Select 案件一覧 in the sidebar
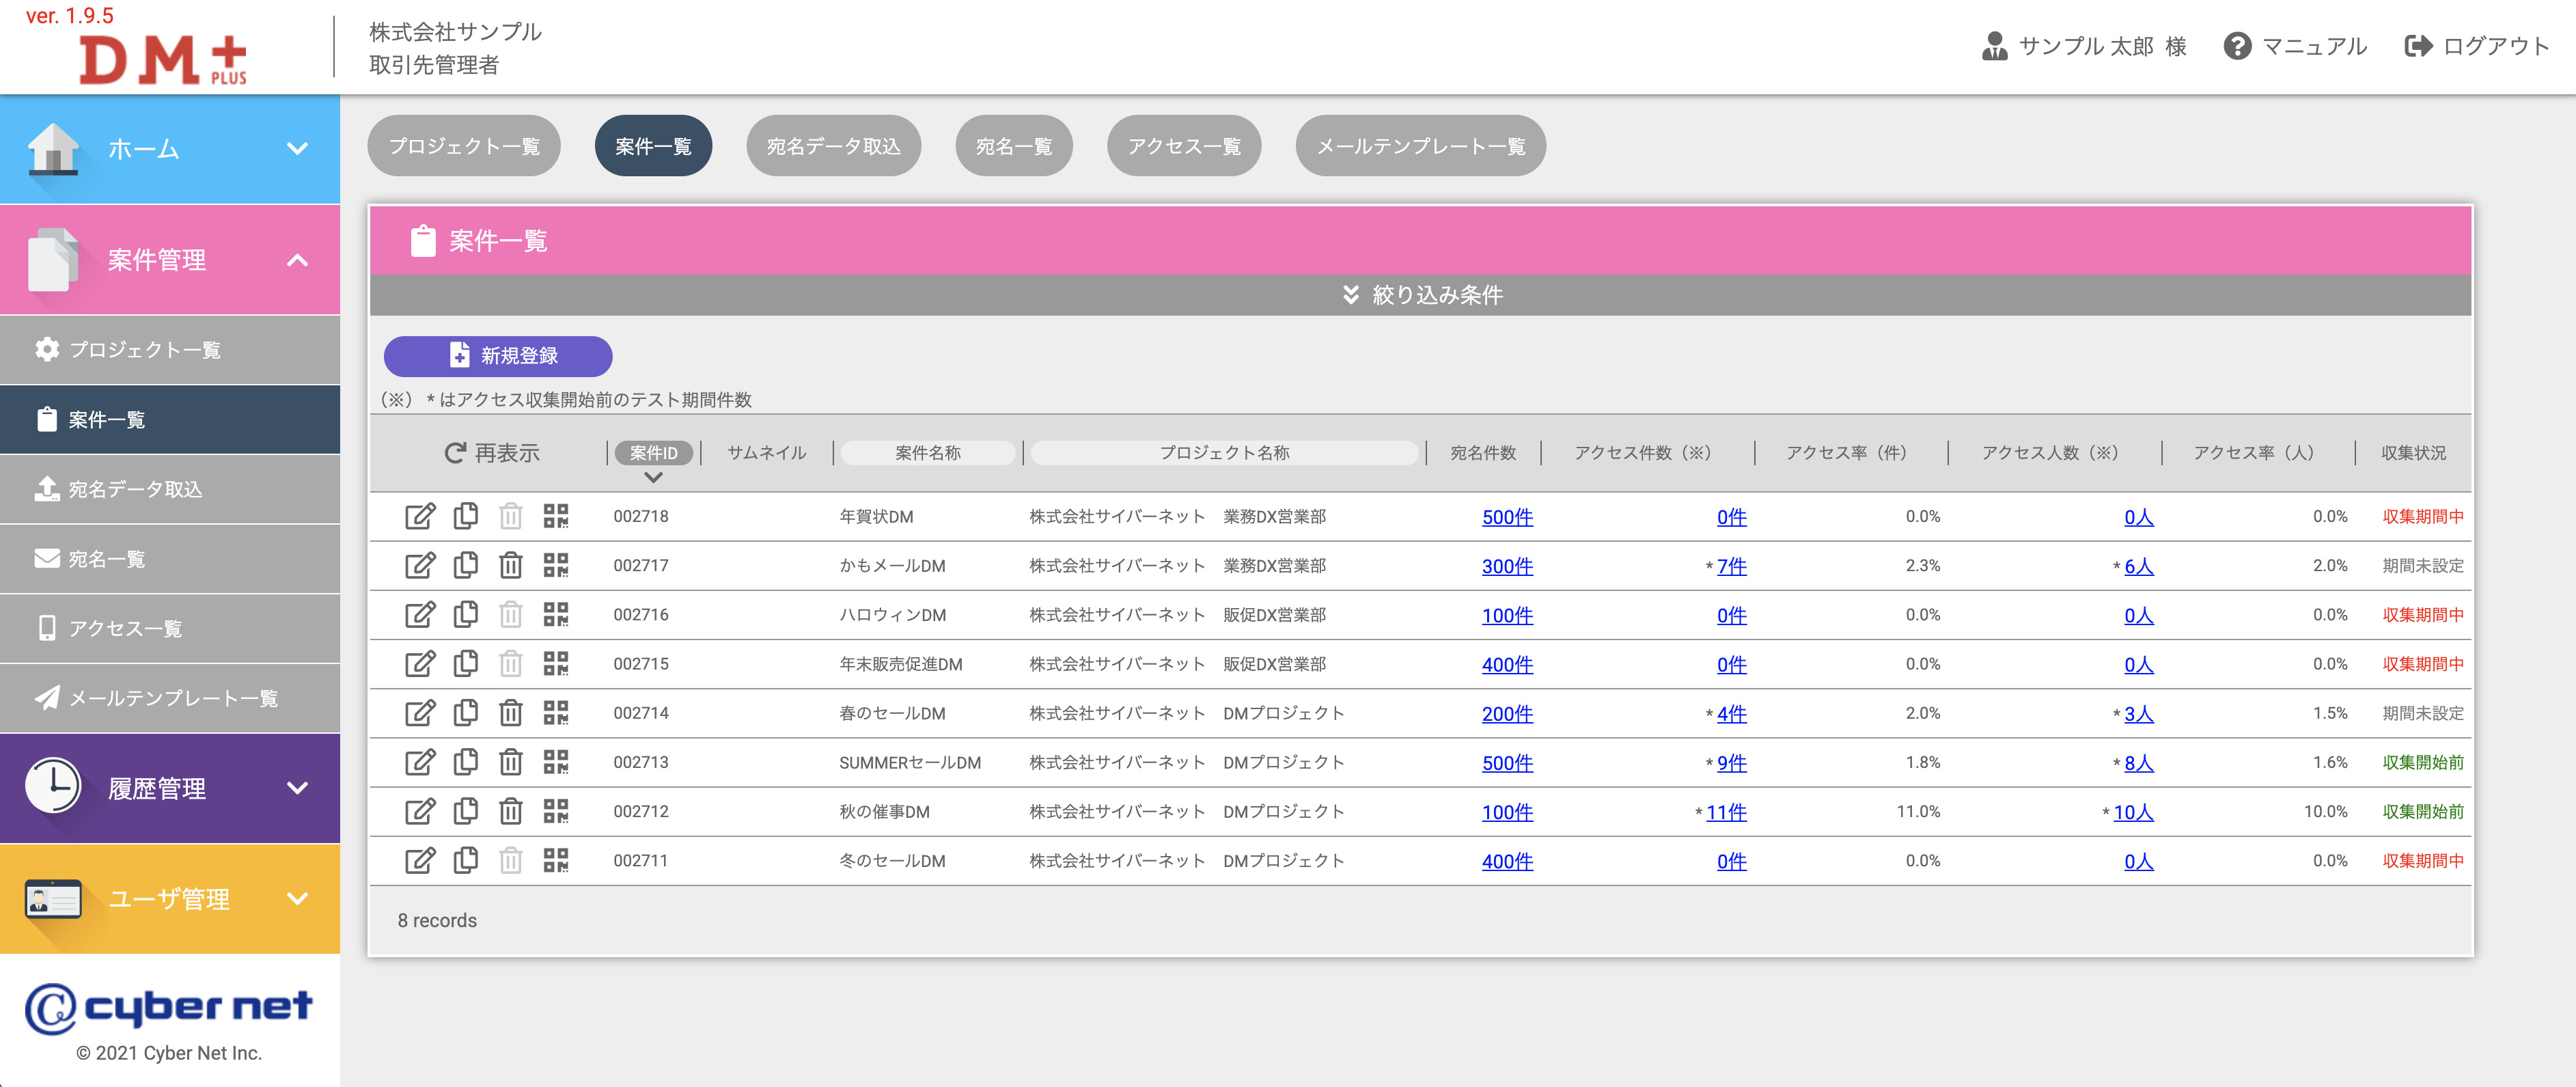The width and height of the screenshot is (2576, 1087). [x=170, y=420]
